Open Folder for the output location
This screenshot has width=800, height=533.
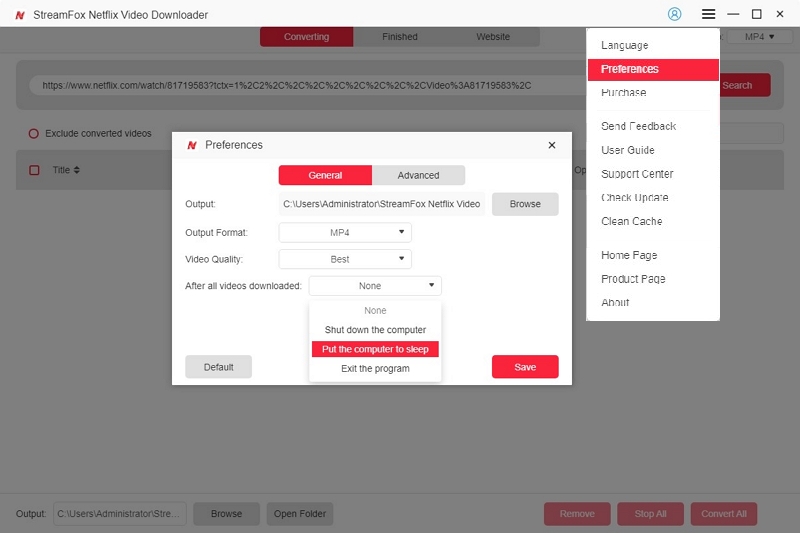tap(300, 514)
